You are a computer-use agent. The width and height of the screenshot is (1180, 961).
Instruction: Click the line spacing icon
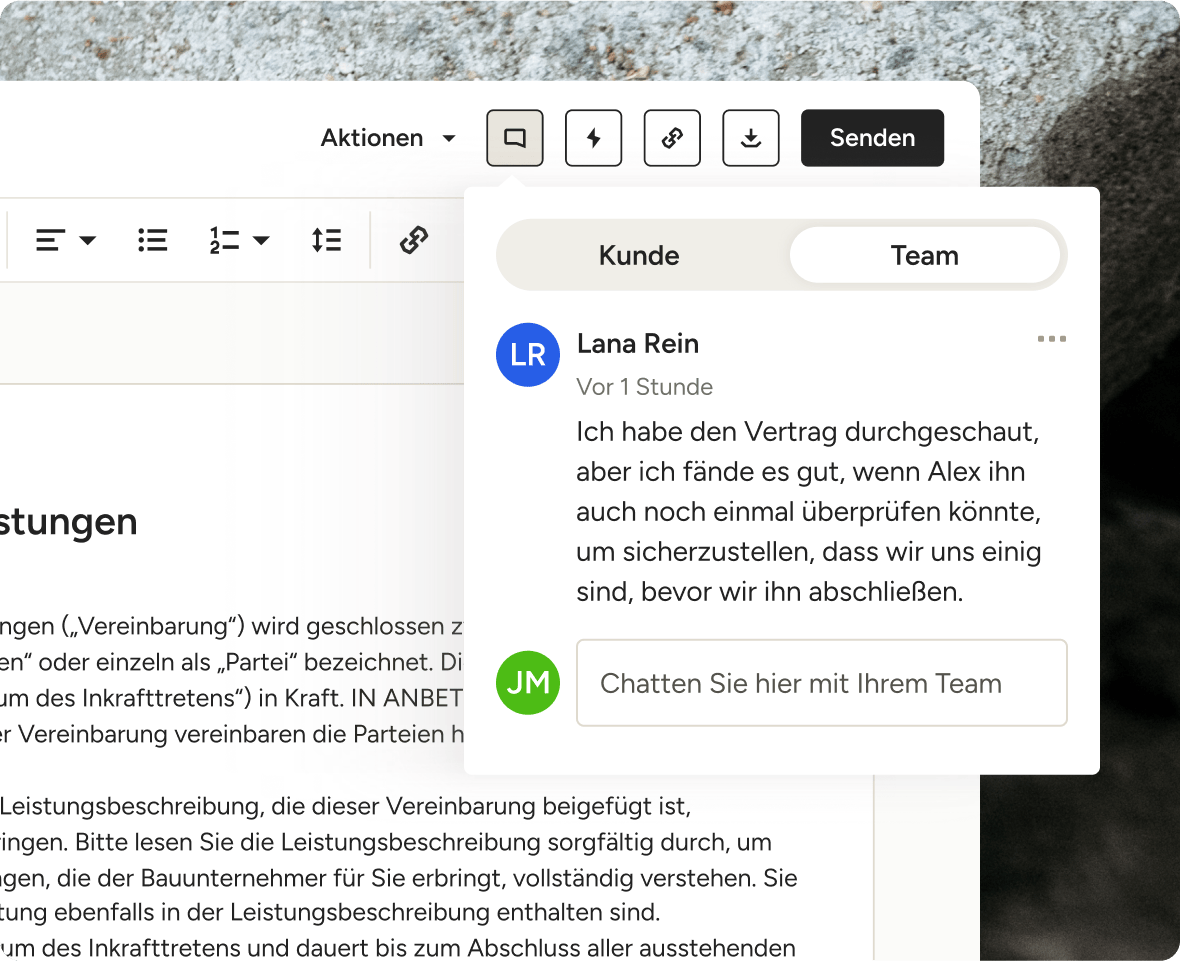tap(326, 240)
